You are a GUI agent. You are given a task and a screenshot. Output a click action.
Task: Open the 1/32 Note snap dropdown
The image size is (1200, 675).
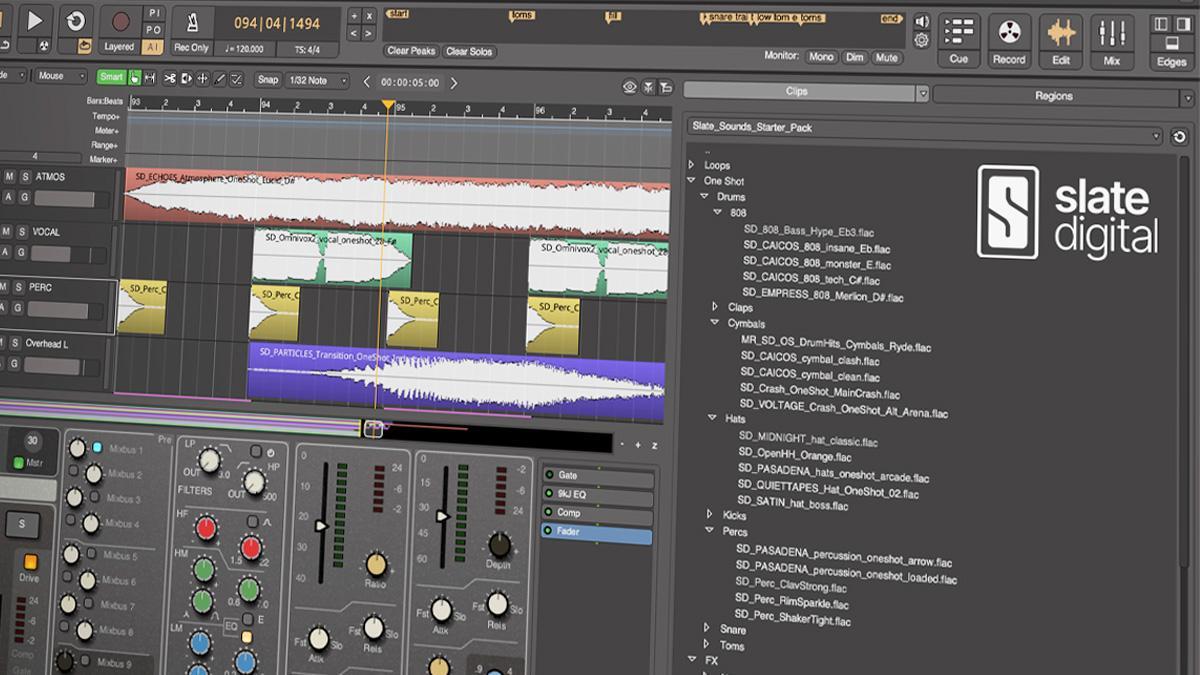pyautogui.click(x=317, y=80)
